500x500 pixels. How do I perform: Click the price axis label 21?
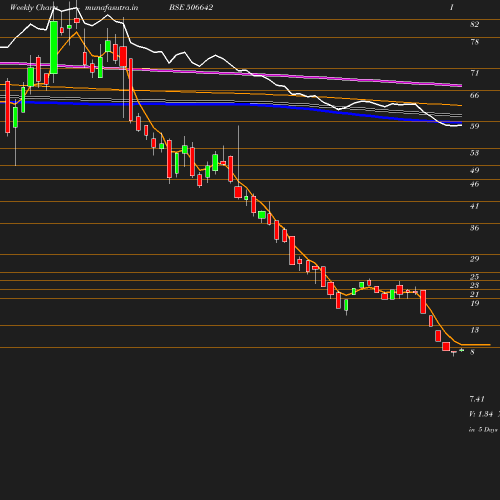click(474, 294)
